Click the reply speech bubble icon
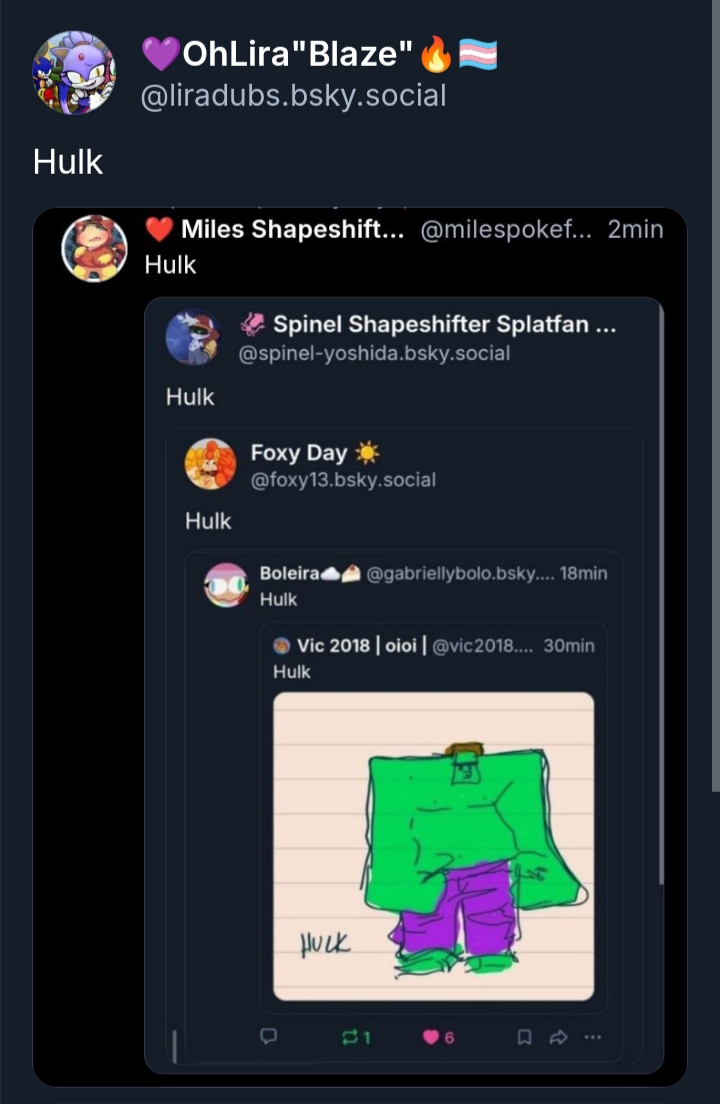720x1104 pixels. pyautogui.click(x=268, y=1037)
